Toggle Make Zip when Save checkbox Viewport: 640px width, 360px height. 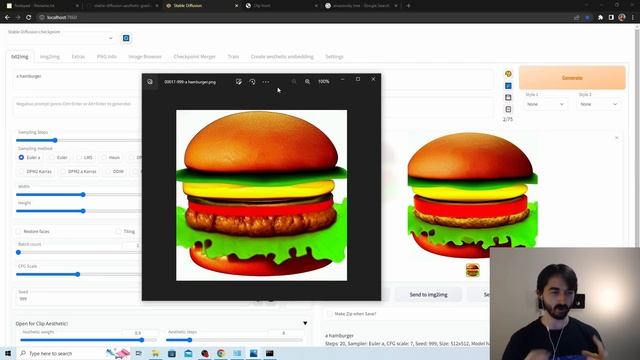point(330,314)
